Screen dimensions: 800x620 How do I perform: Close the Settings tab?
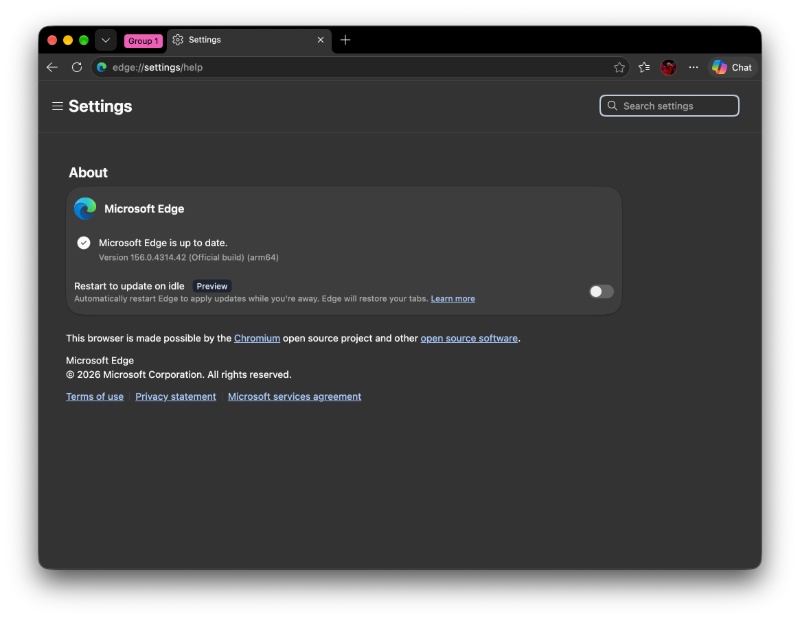(320, 40)
